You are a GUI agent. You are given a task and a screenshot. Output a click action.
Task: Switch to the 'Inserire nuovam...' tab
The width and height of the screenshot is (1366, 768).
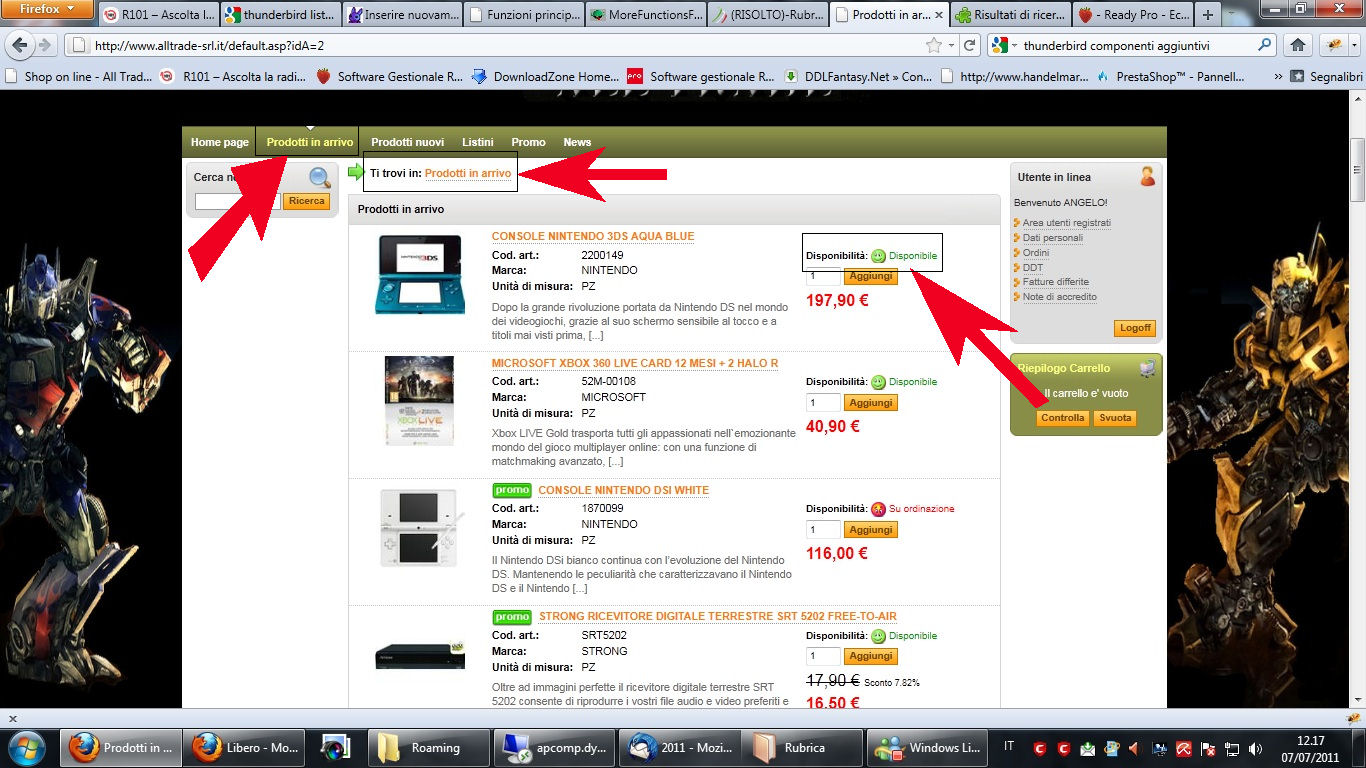click(x=401, y=15)
